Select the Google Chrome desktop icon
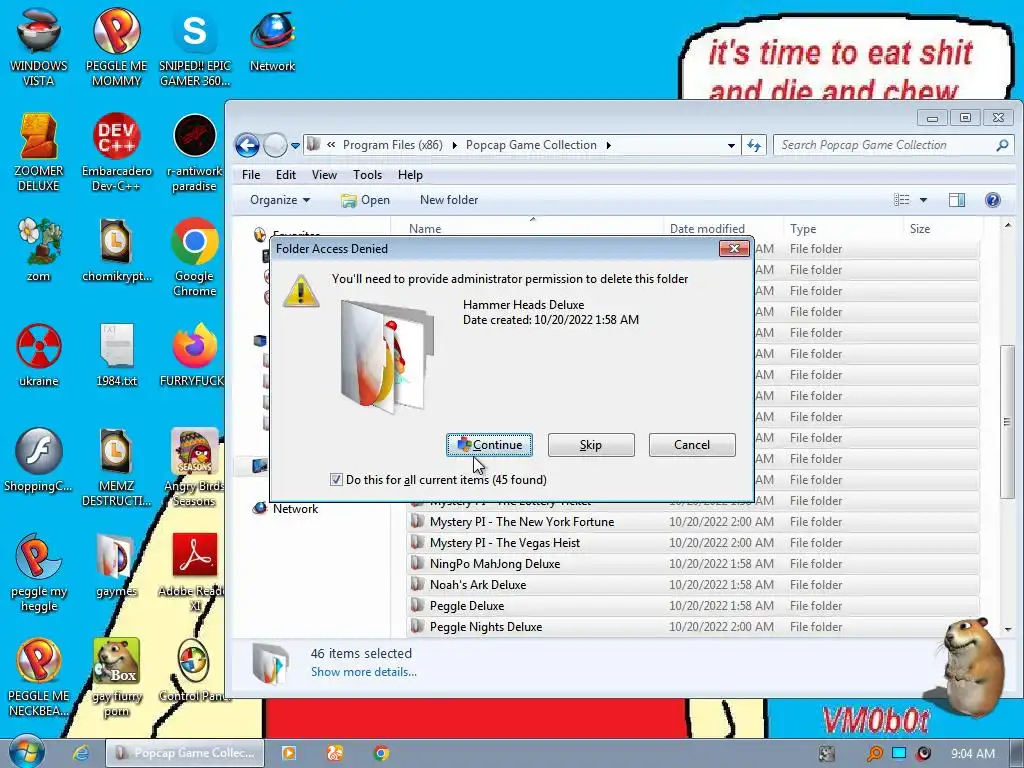The height and width of the screenshot is (768, 1024). tap(195, 257)
